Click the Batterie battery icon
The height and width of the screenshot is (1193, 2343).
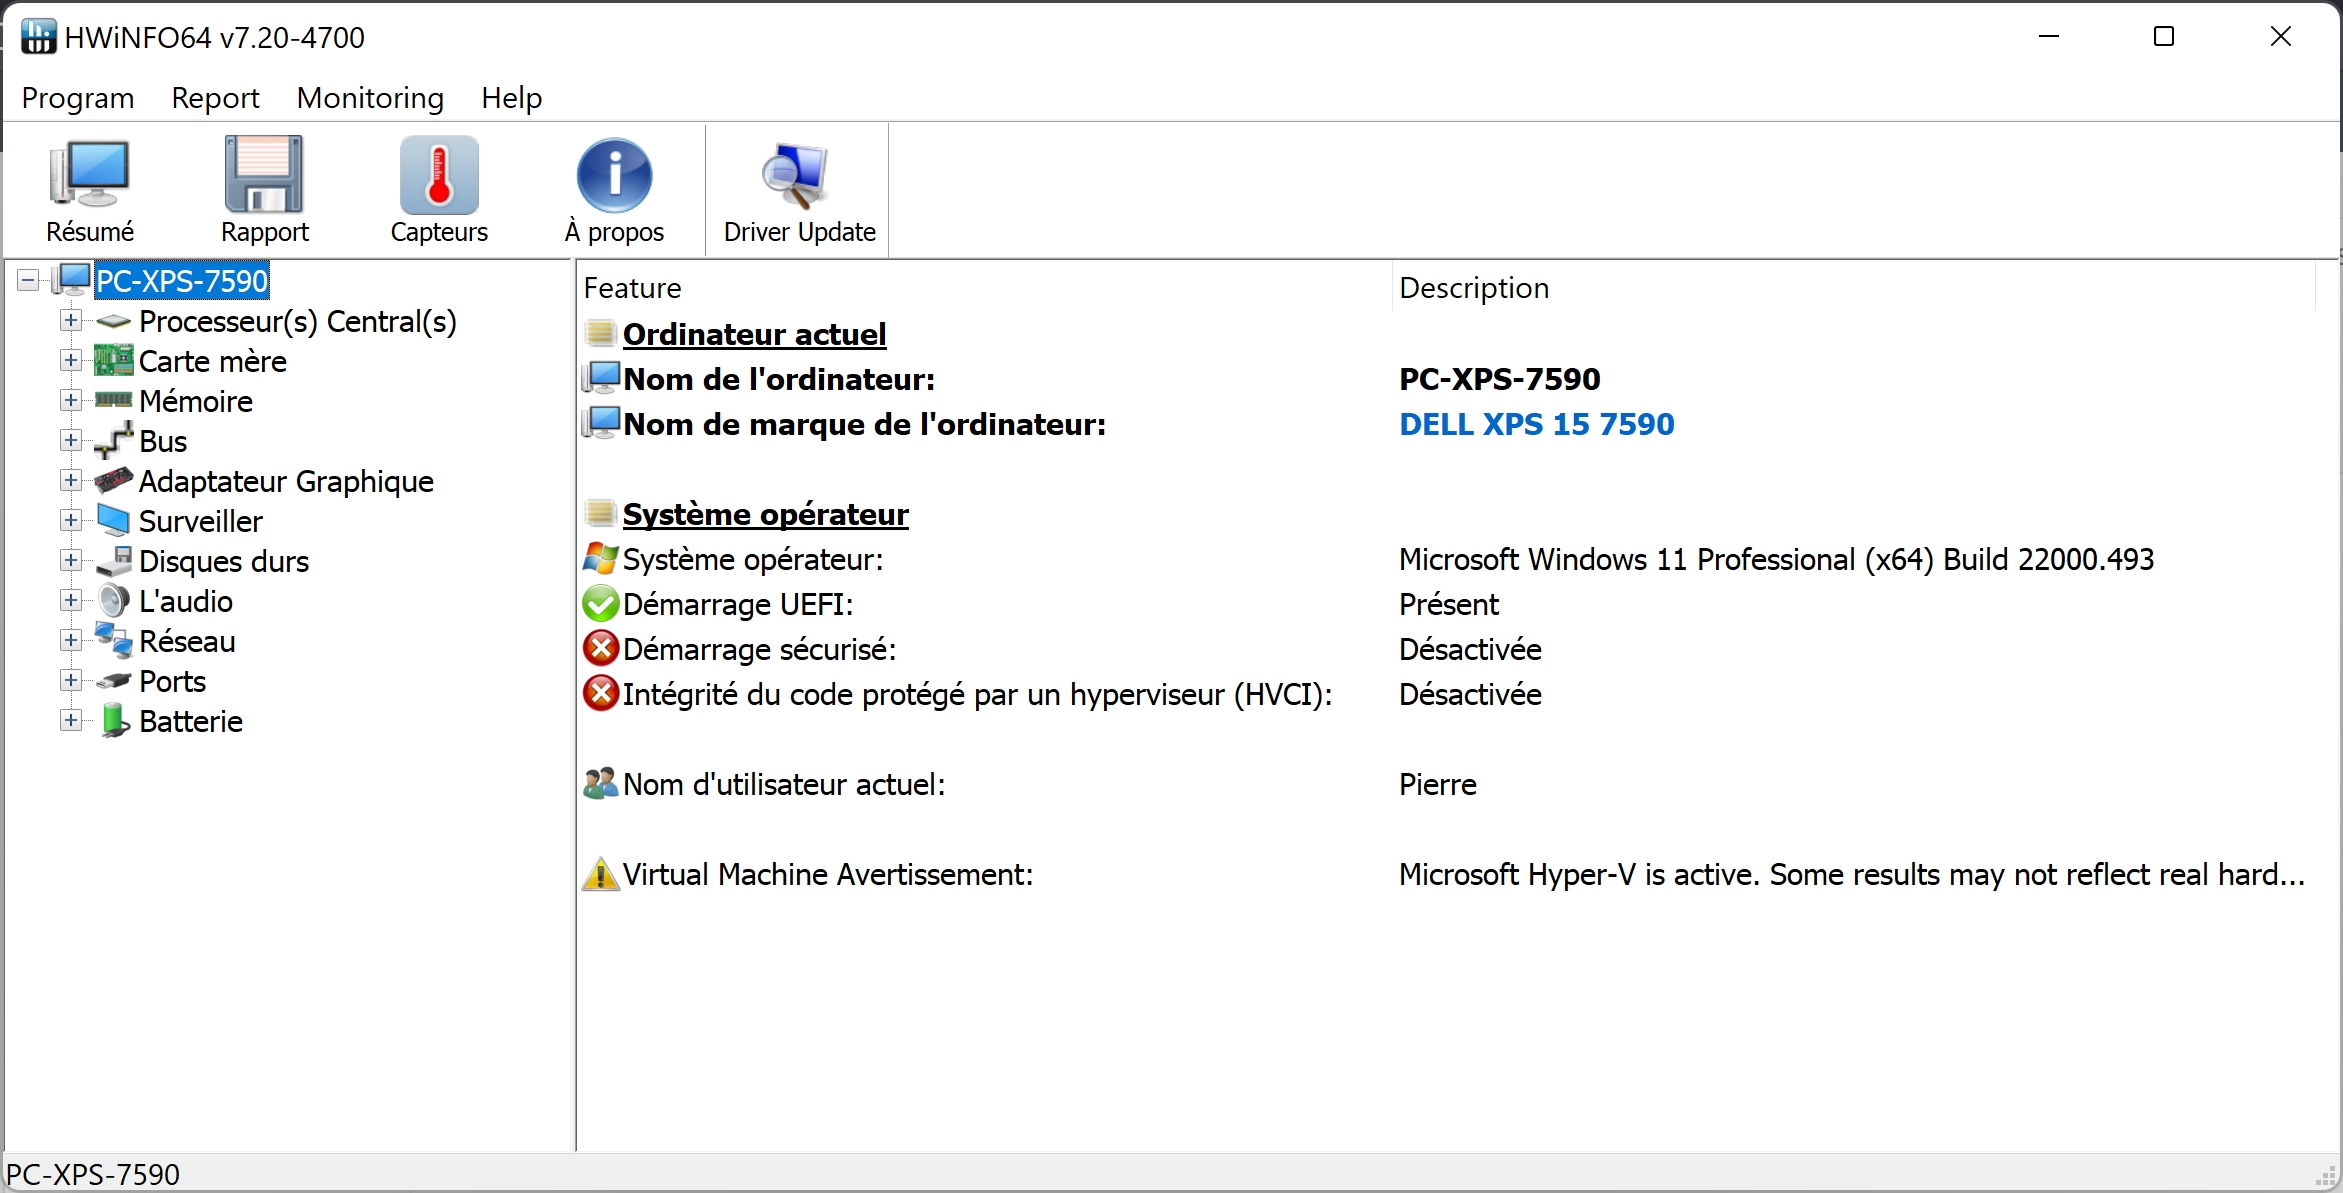114,721
